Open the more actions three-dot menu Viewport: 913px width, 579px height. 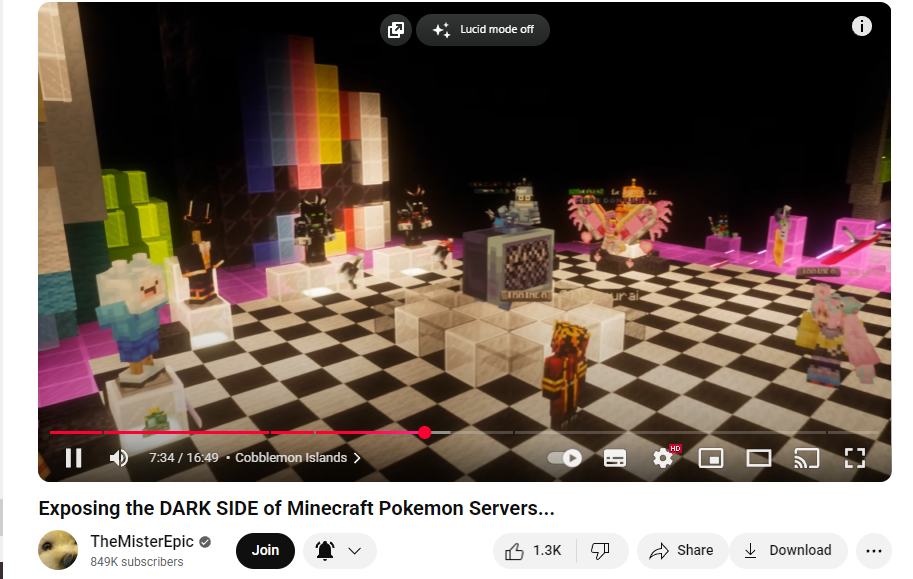coord(873,550)
